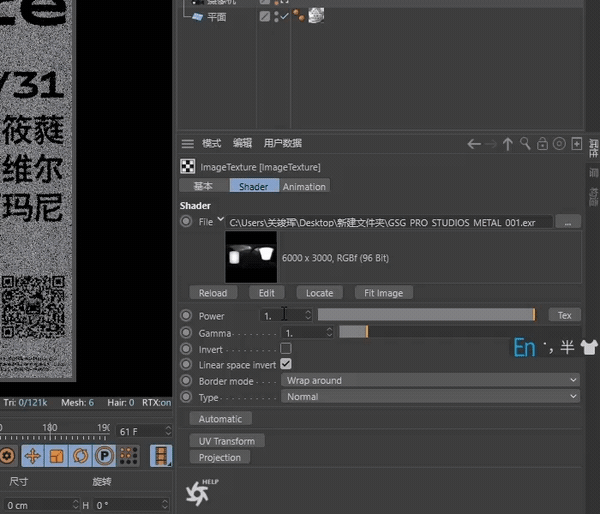Click the Linear space invert animation circle
Viewport: 600px width, 514px height.
pyautogui.click(x=186, y=364)
